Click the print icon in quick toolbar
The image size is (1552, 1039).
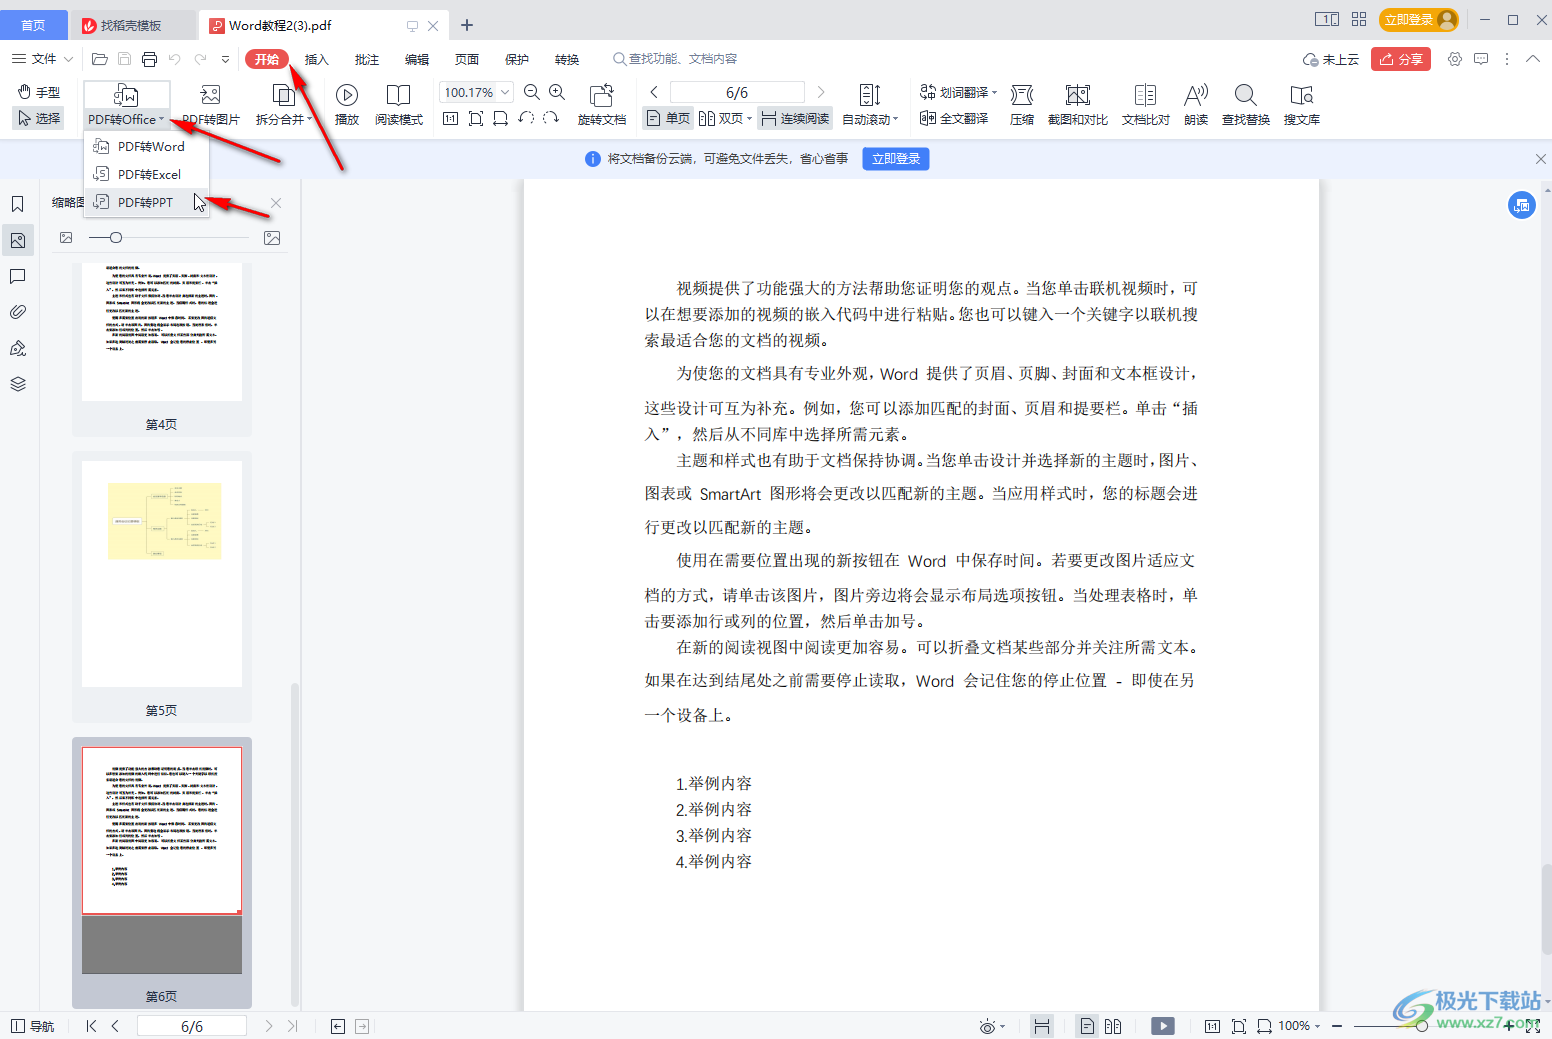[x=149, y=59]
